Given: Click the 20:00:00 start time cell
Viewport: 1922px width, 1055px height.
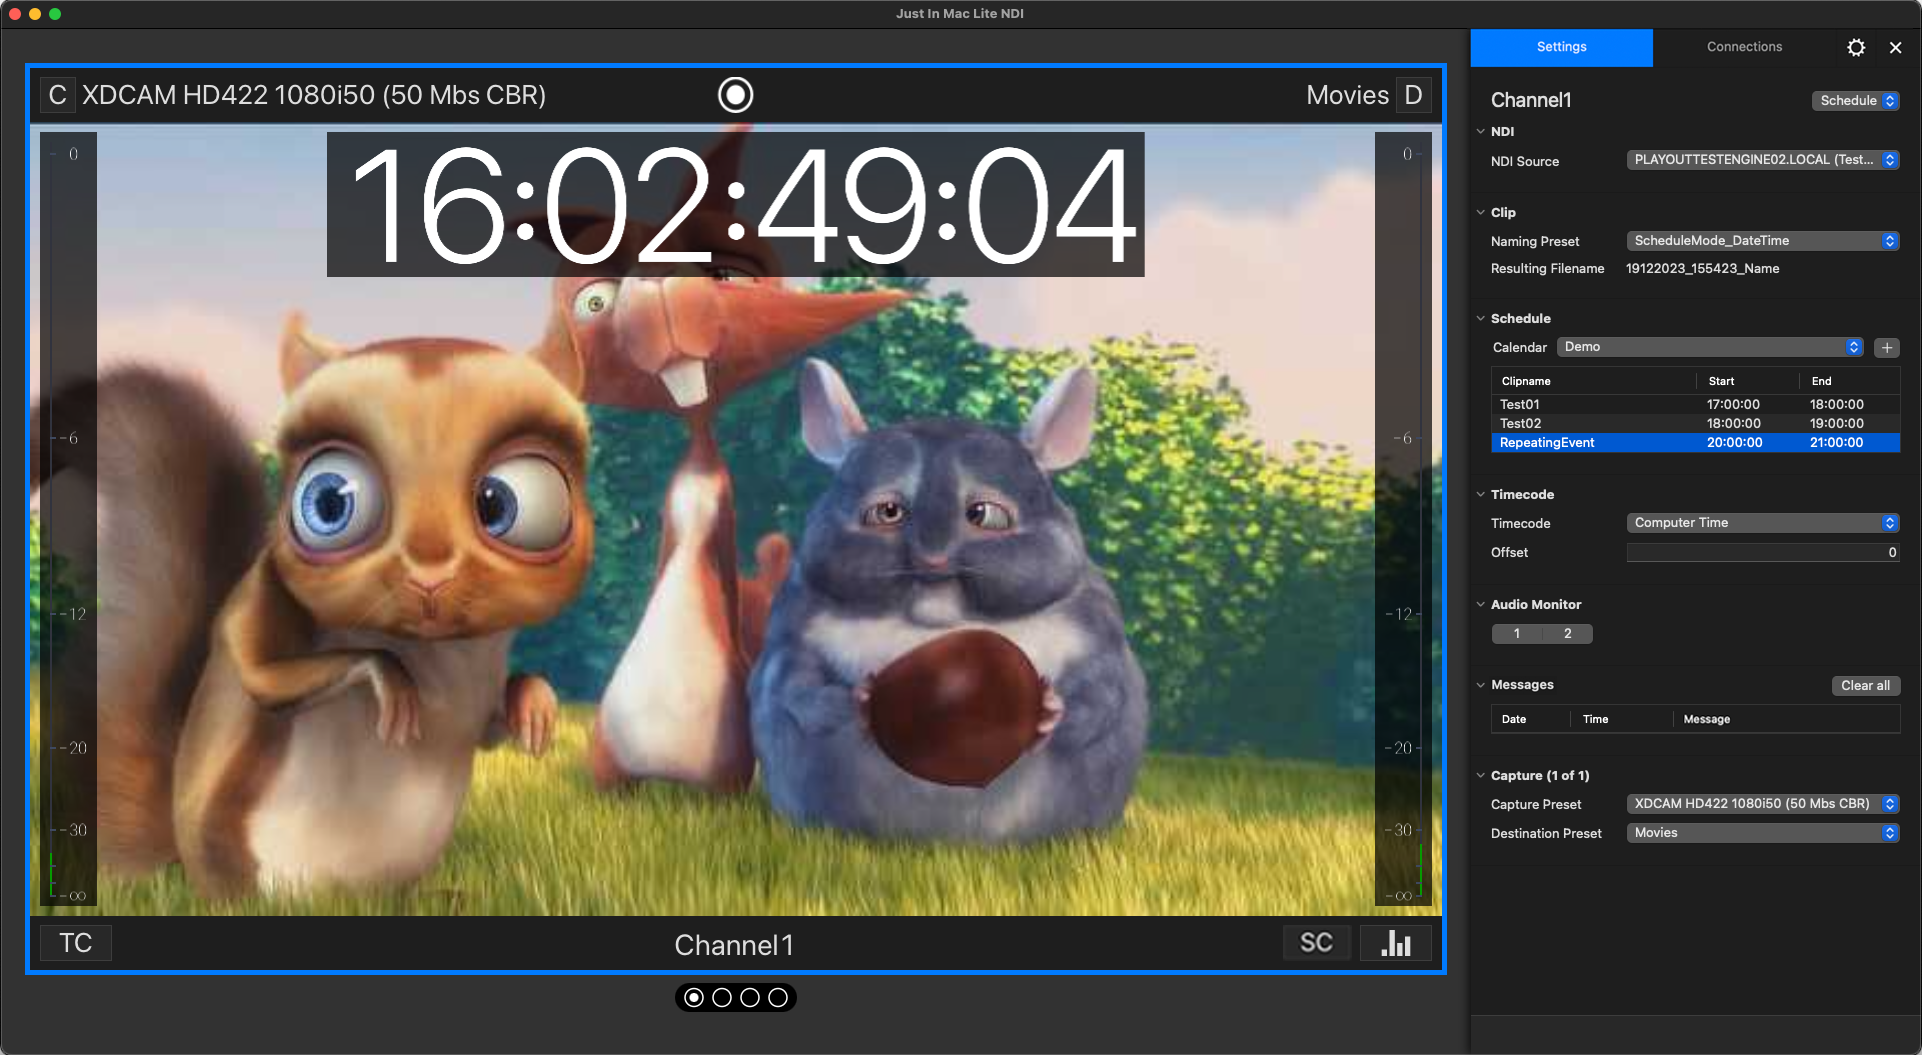Looking at the screenshot, I should pos(1734,443).
